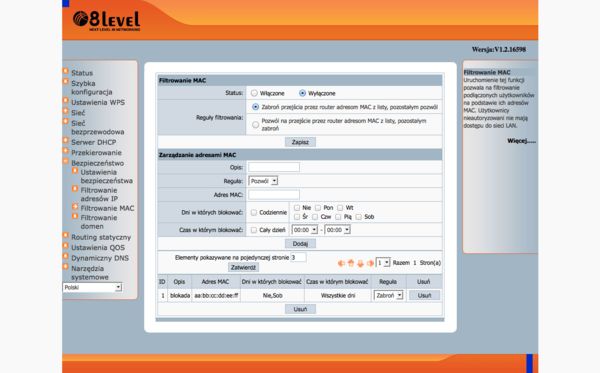The height and width of the screenshot is (373, 600).
Task: Click the items per page input field
Action: point(298,257)
